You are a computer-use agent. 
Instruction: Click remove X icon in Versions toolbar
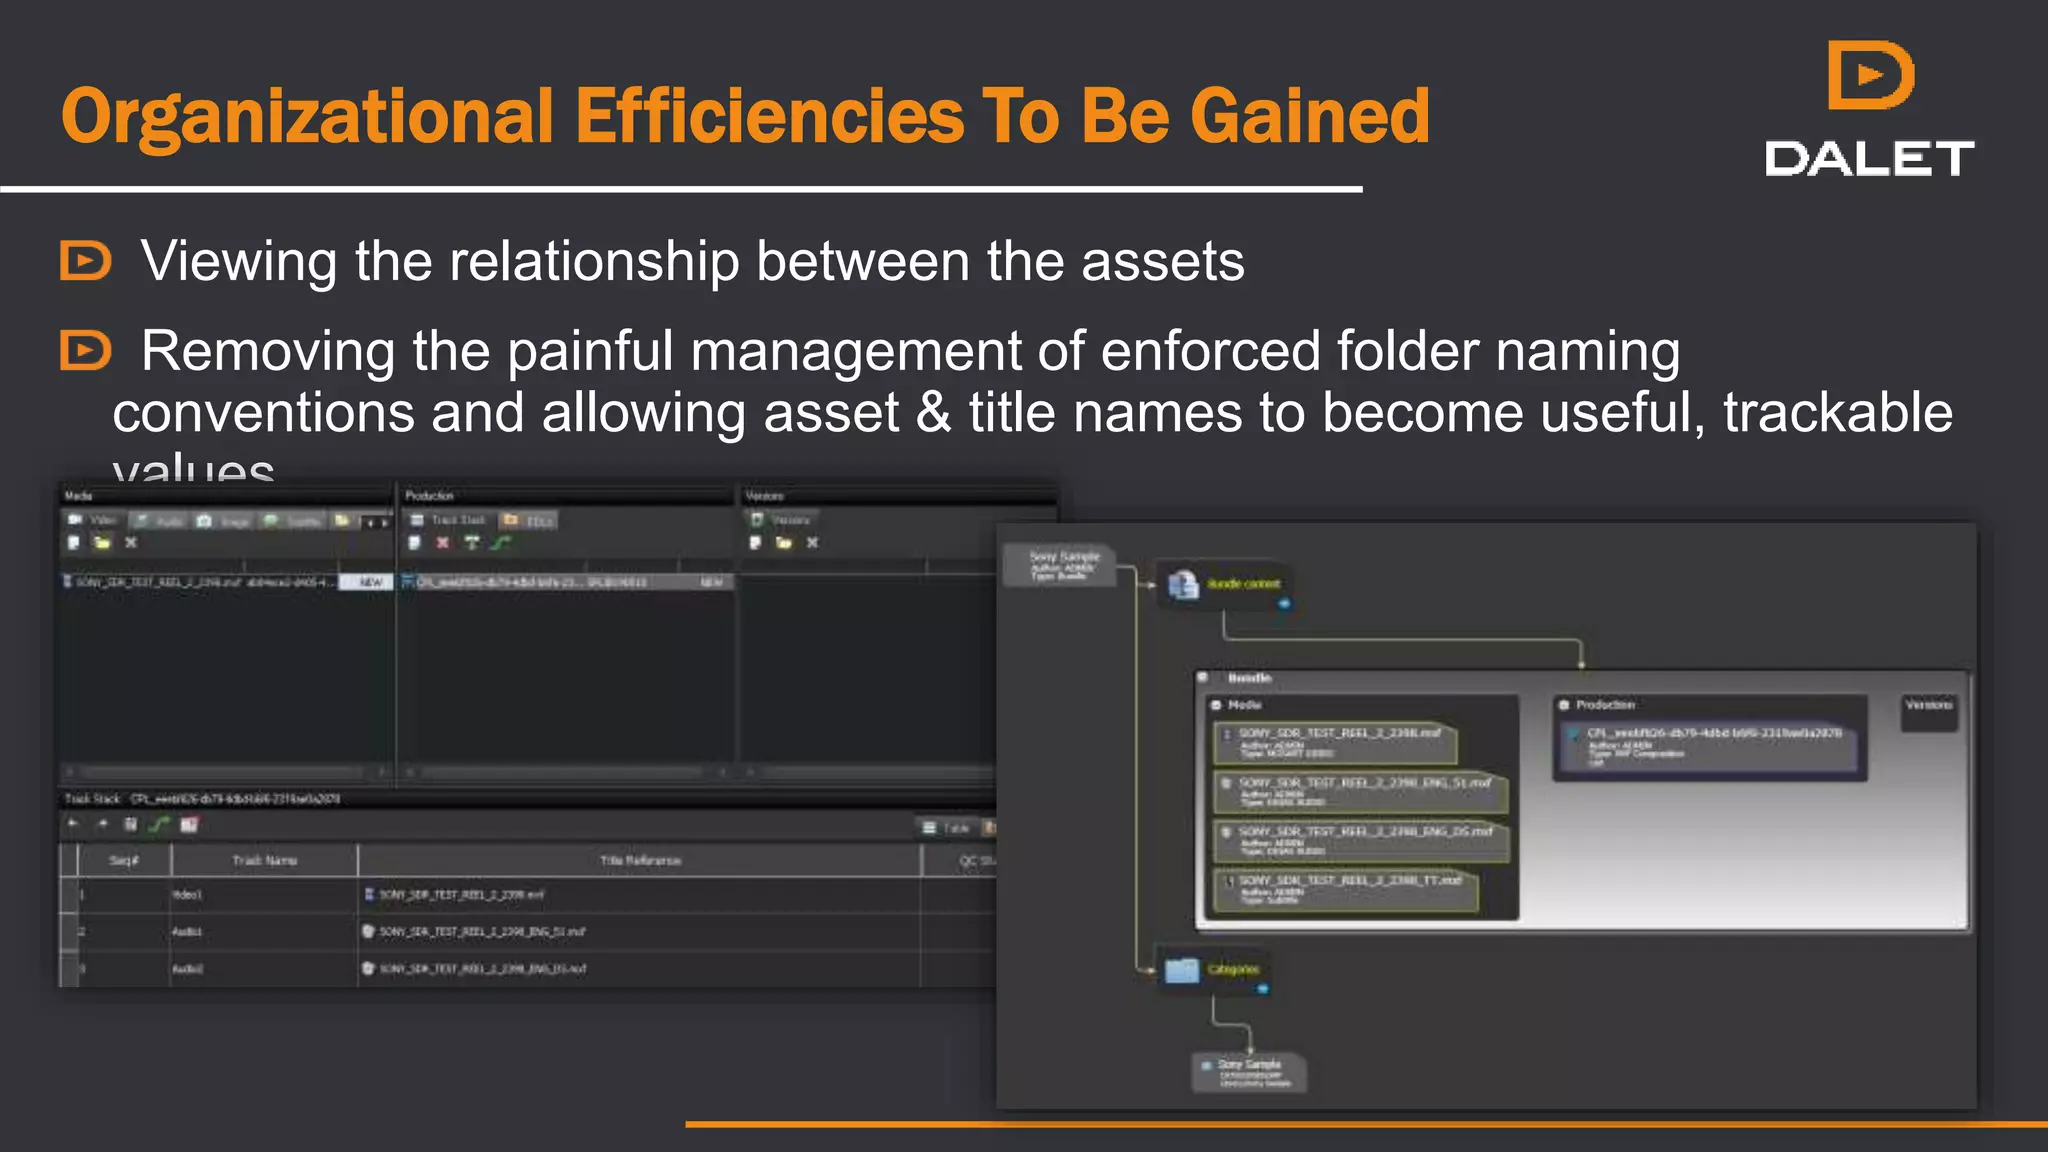pos(812,543)
